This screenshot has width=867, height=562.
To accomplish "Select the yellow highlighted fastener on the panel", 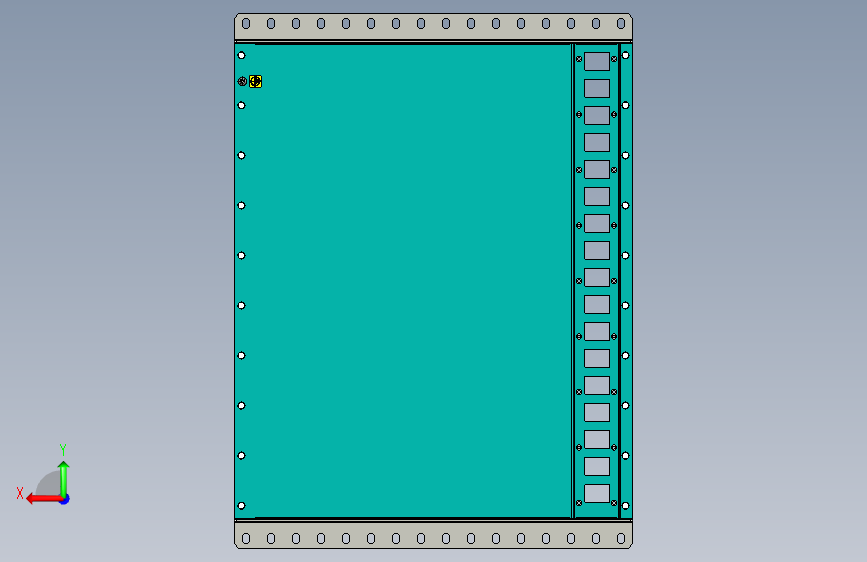I will [x=255, y=82].
